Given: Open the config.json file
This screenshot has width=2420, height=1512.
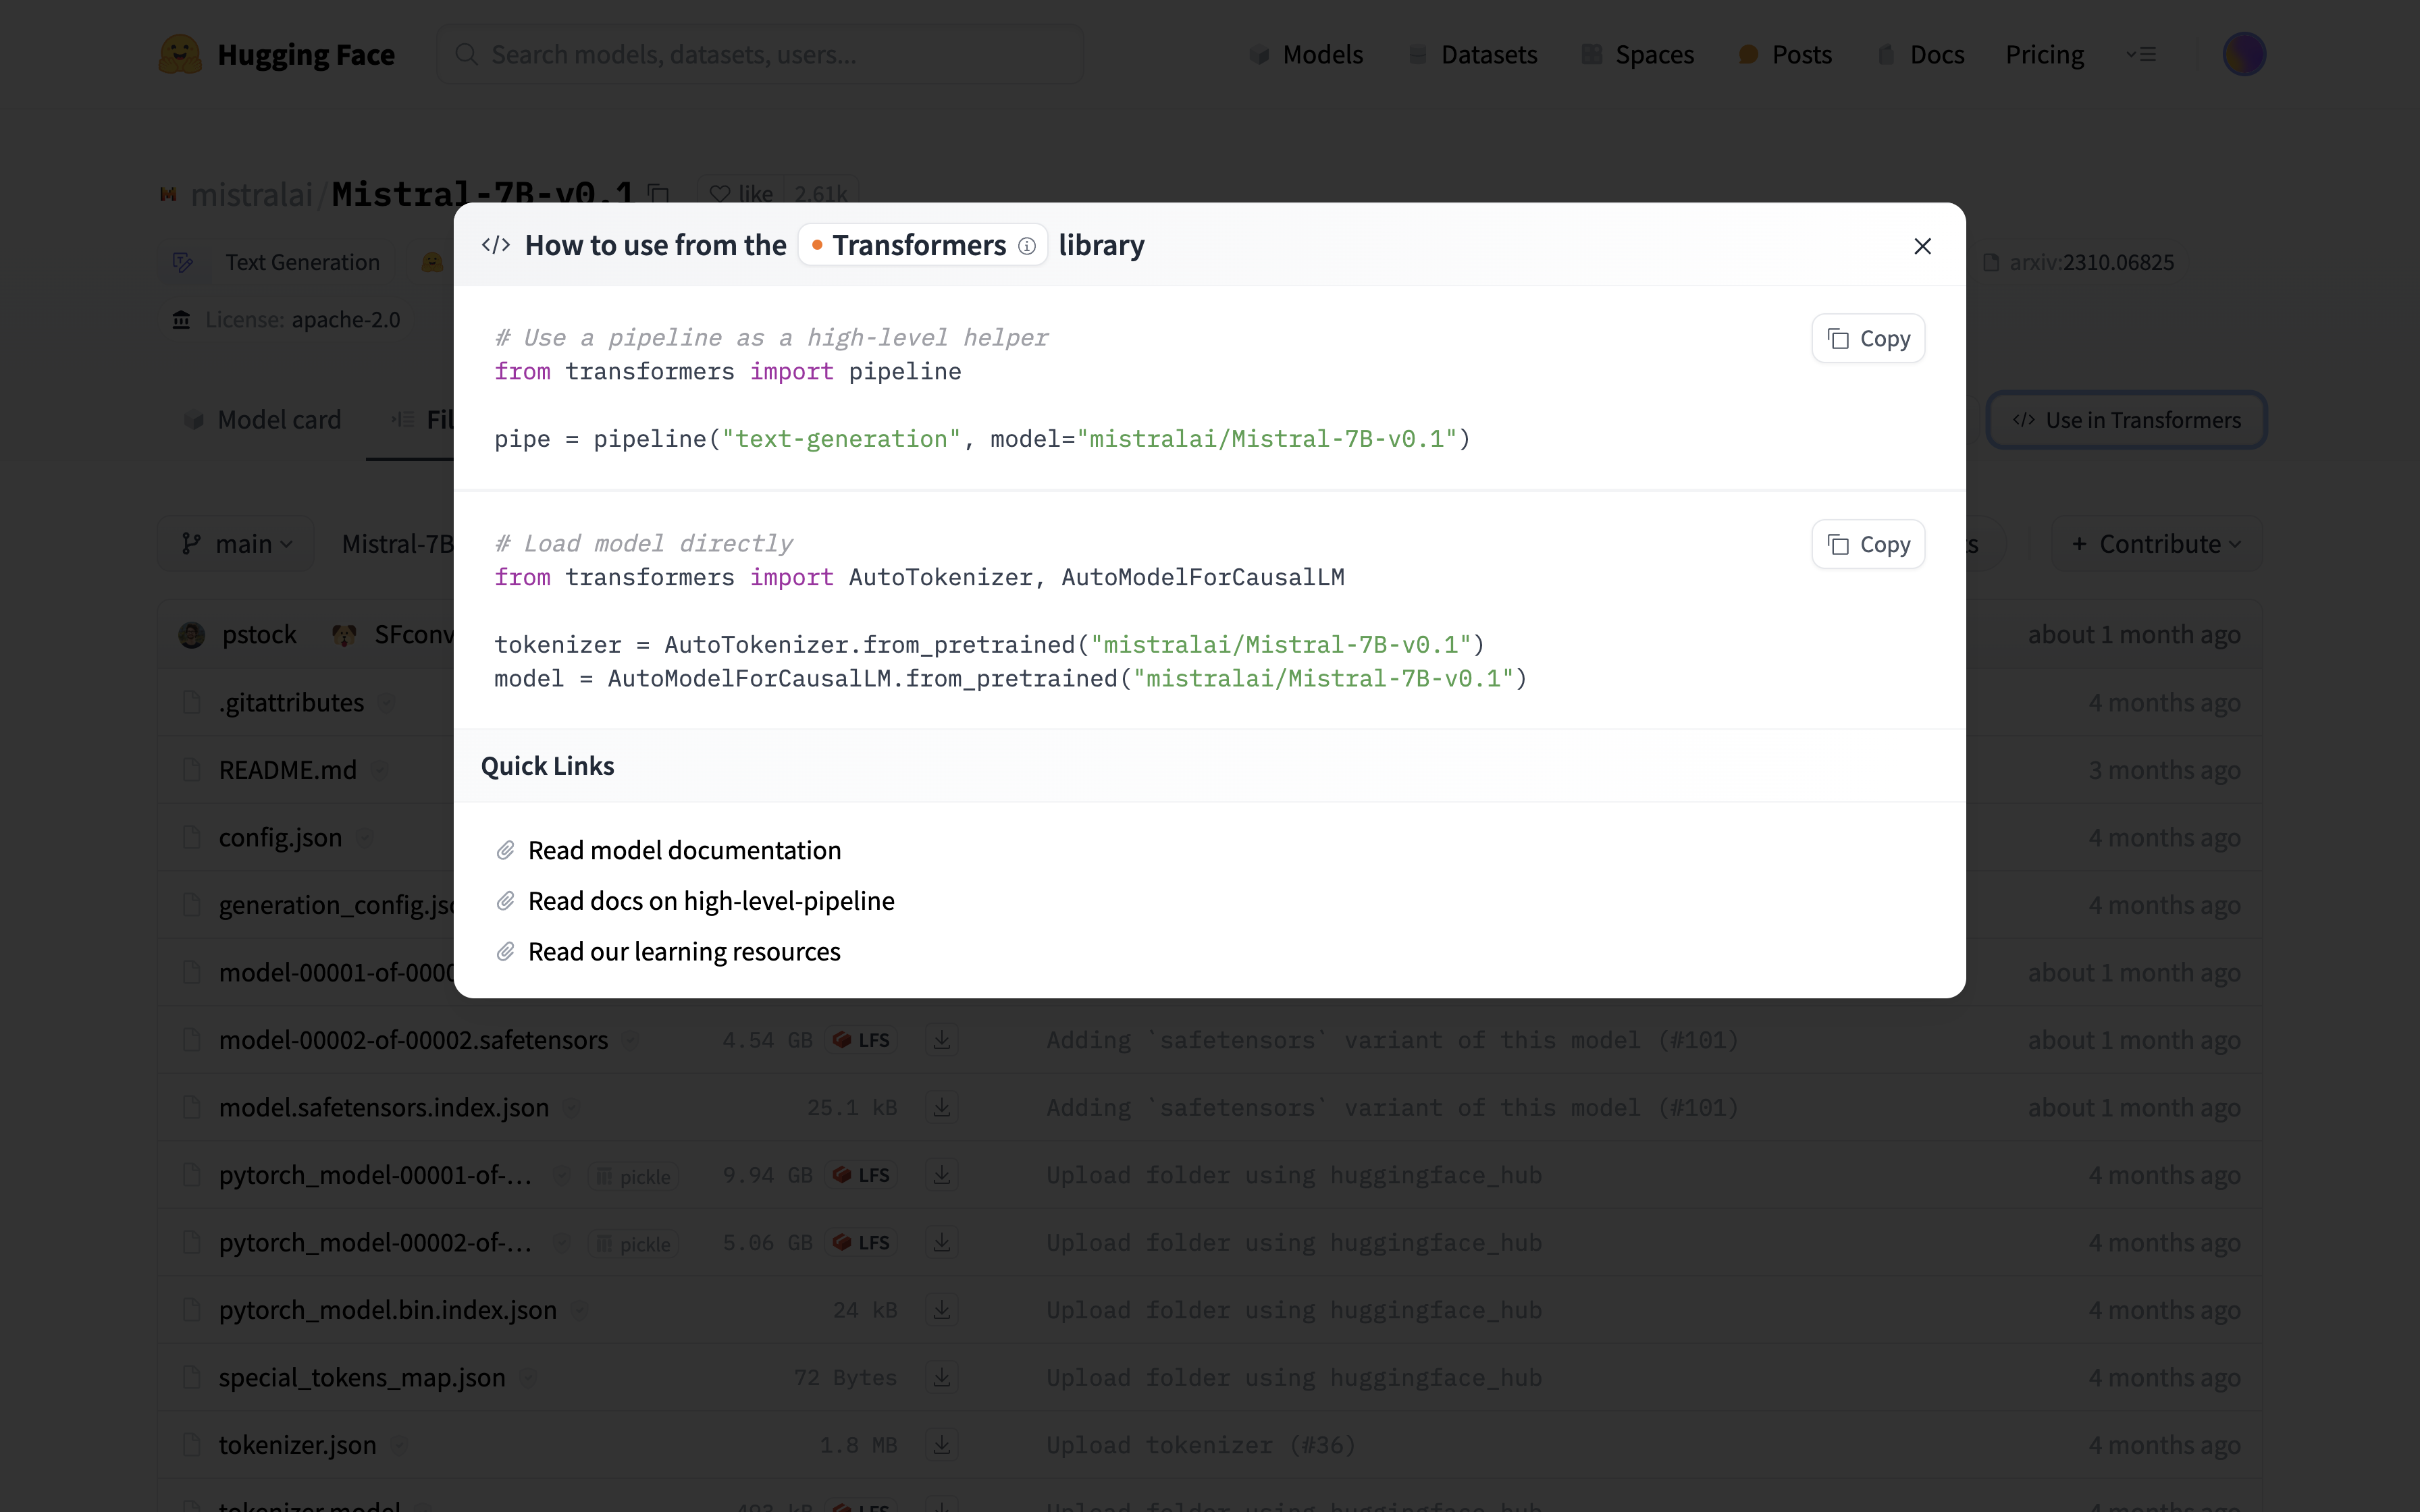Looking at the screenshot, I should [x=280, y=837].
